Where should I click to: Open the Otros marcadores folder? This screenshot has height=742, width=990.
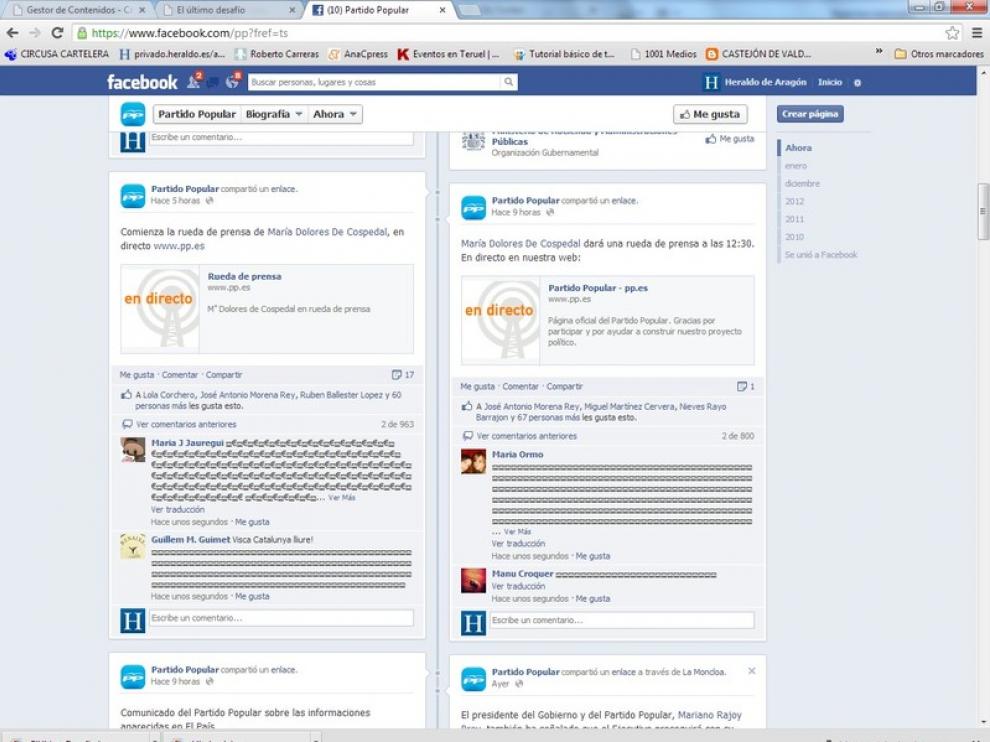coord(939,54)
